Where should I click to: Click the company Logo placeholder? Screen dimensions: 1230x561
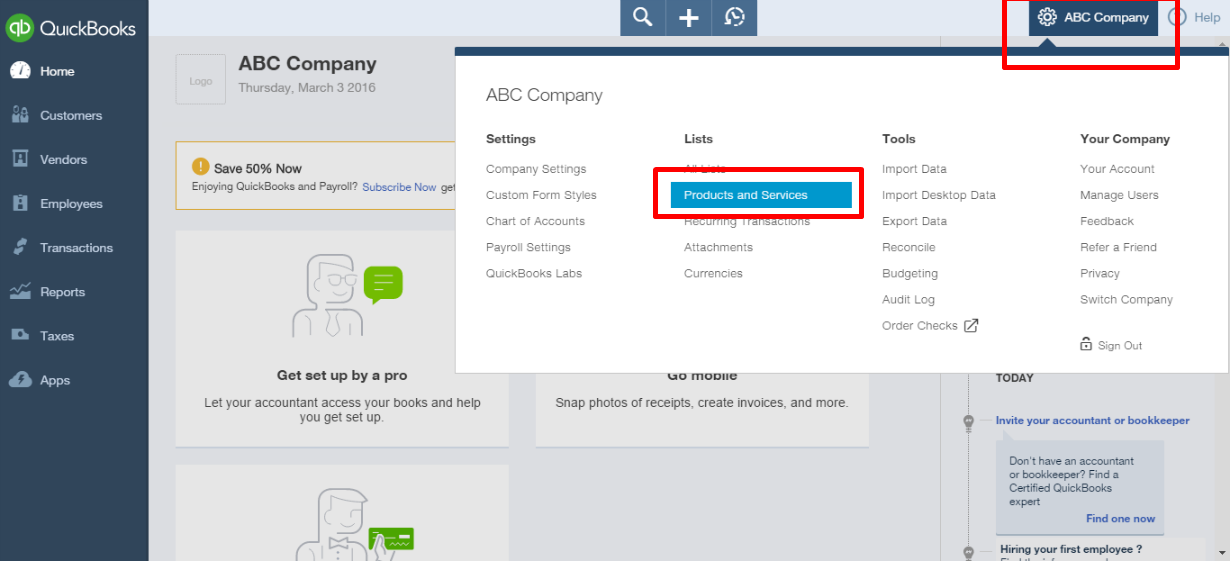pyautogui.click(x=201, y=80)
